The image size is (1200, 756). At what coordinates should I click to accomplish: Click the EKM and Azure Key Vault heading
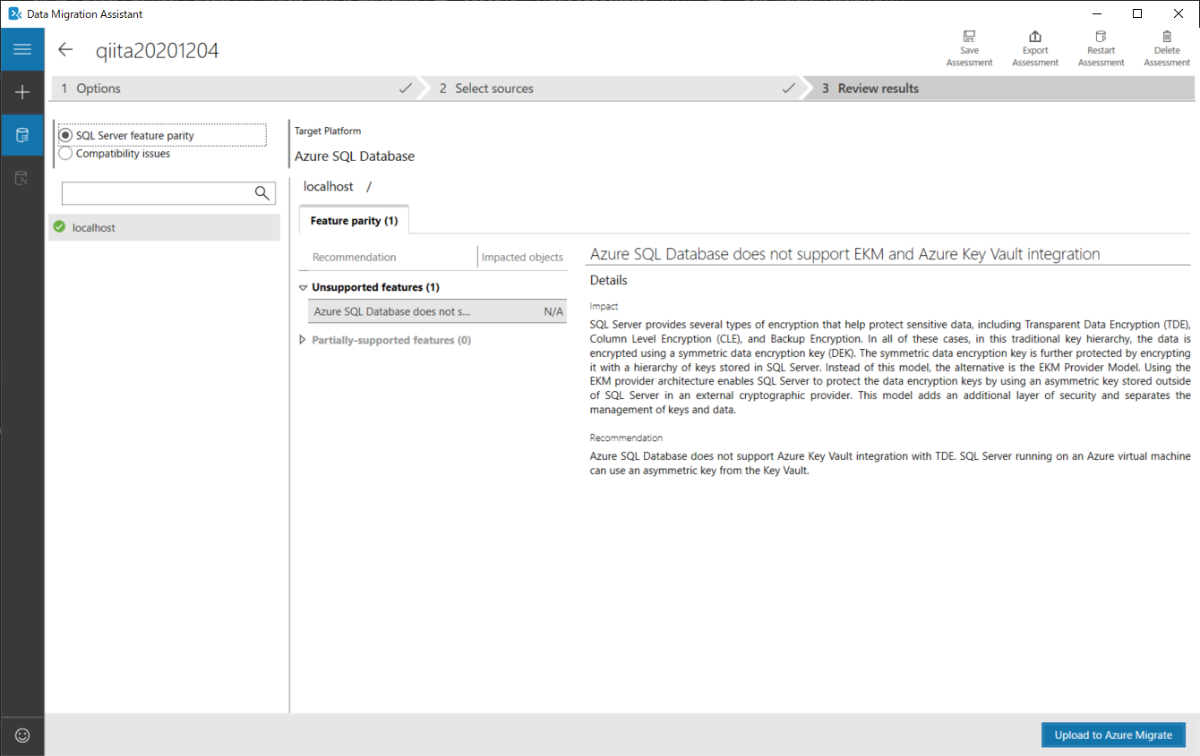coord(845,254)
